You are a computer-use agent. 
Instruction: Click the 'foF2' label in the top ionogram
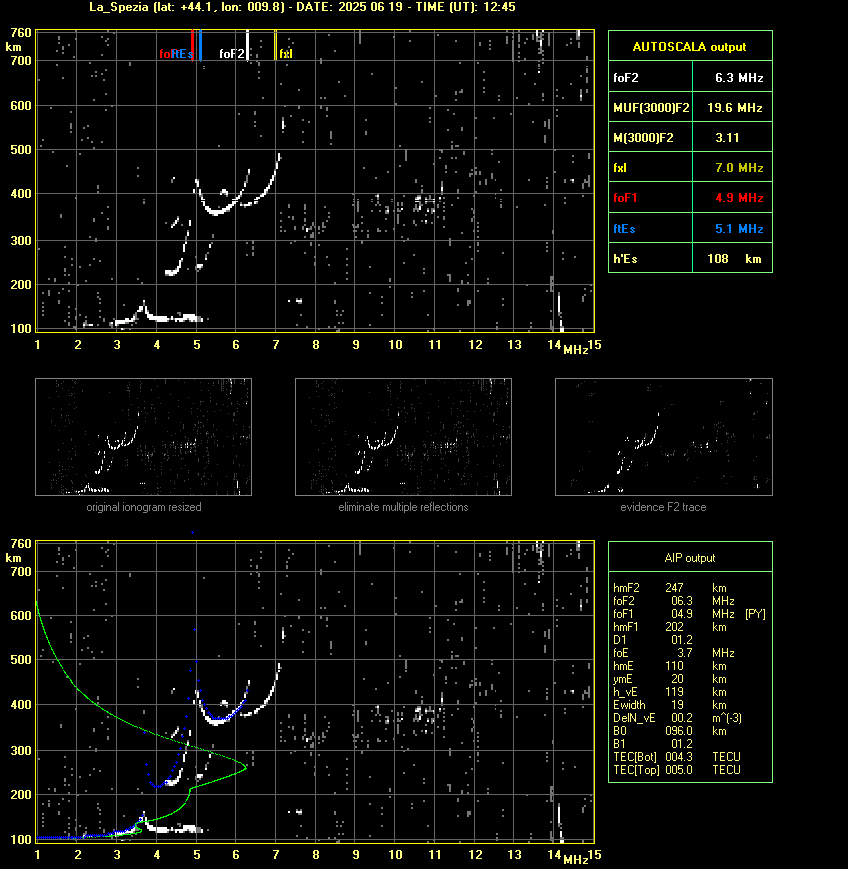tap(232, 54)
